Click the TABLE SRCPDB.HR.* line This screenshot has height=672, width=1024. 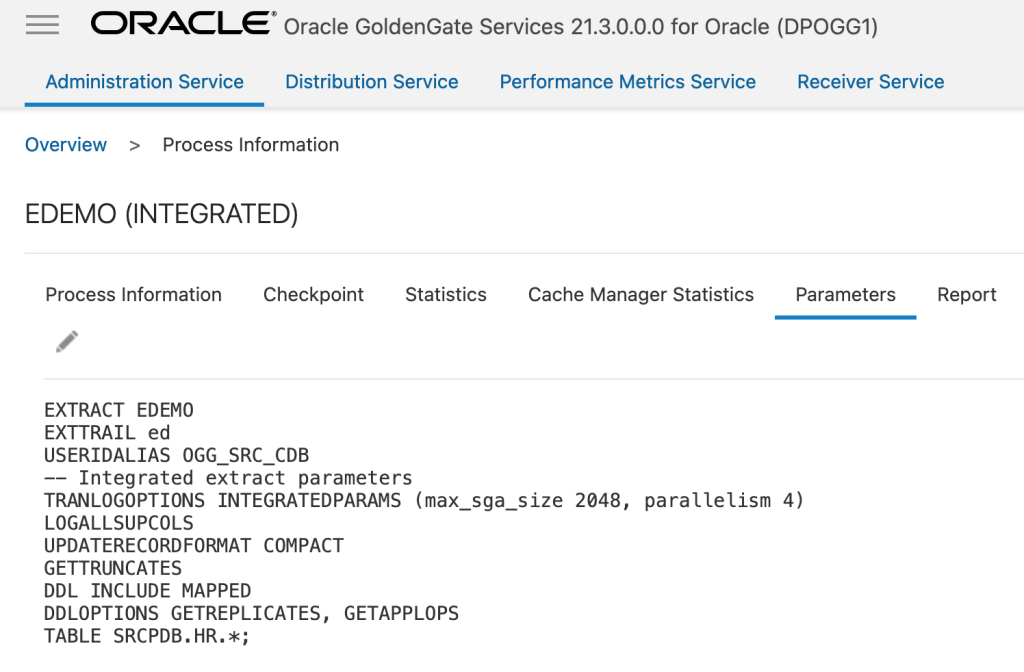pos(147,636)
